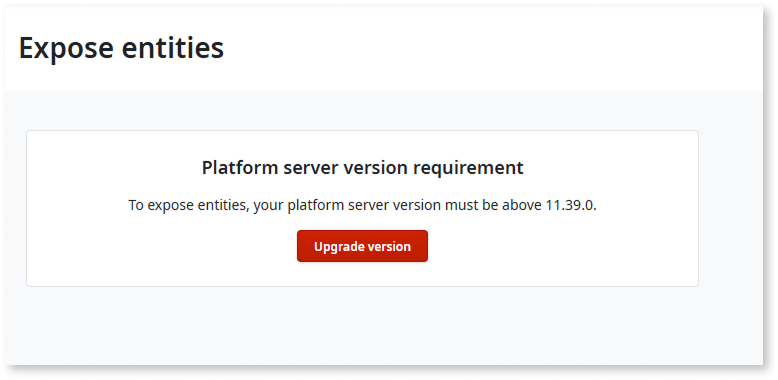
Task: Click gray area right of requirement card
Action: 730,208
